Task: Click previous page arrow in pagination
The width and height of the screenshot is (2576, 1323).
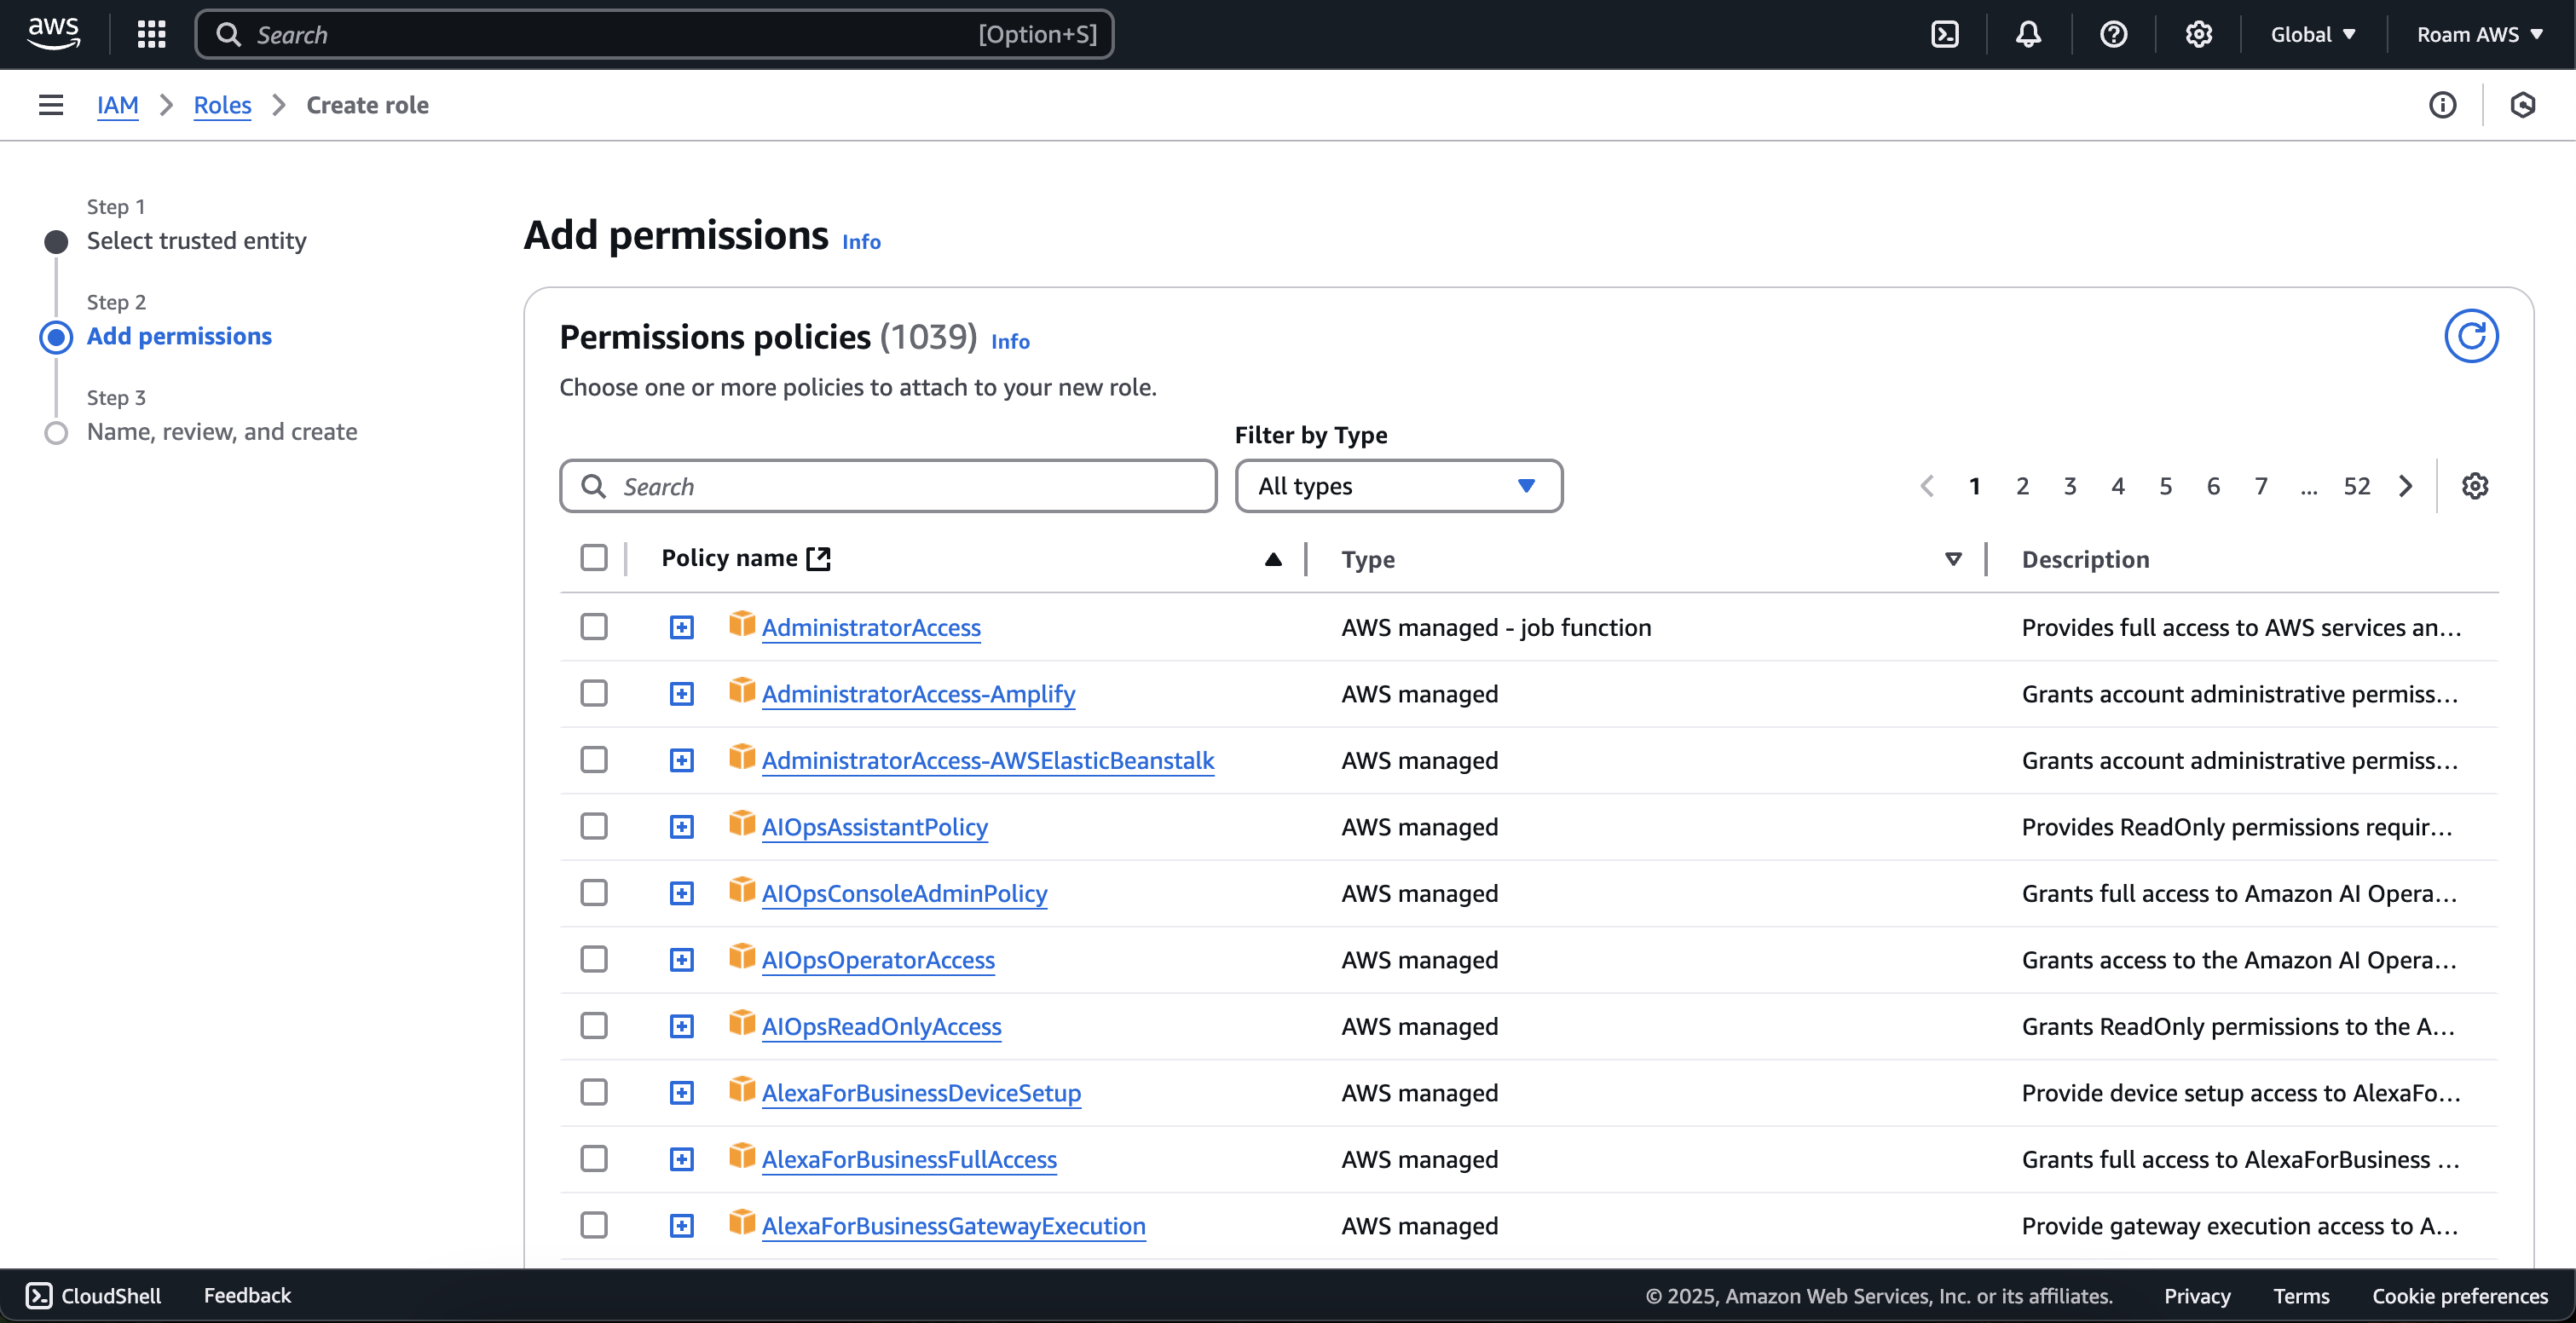Action: coord(1927,486)
